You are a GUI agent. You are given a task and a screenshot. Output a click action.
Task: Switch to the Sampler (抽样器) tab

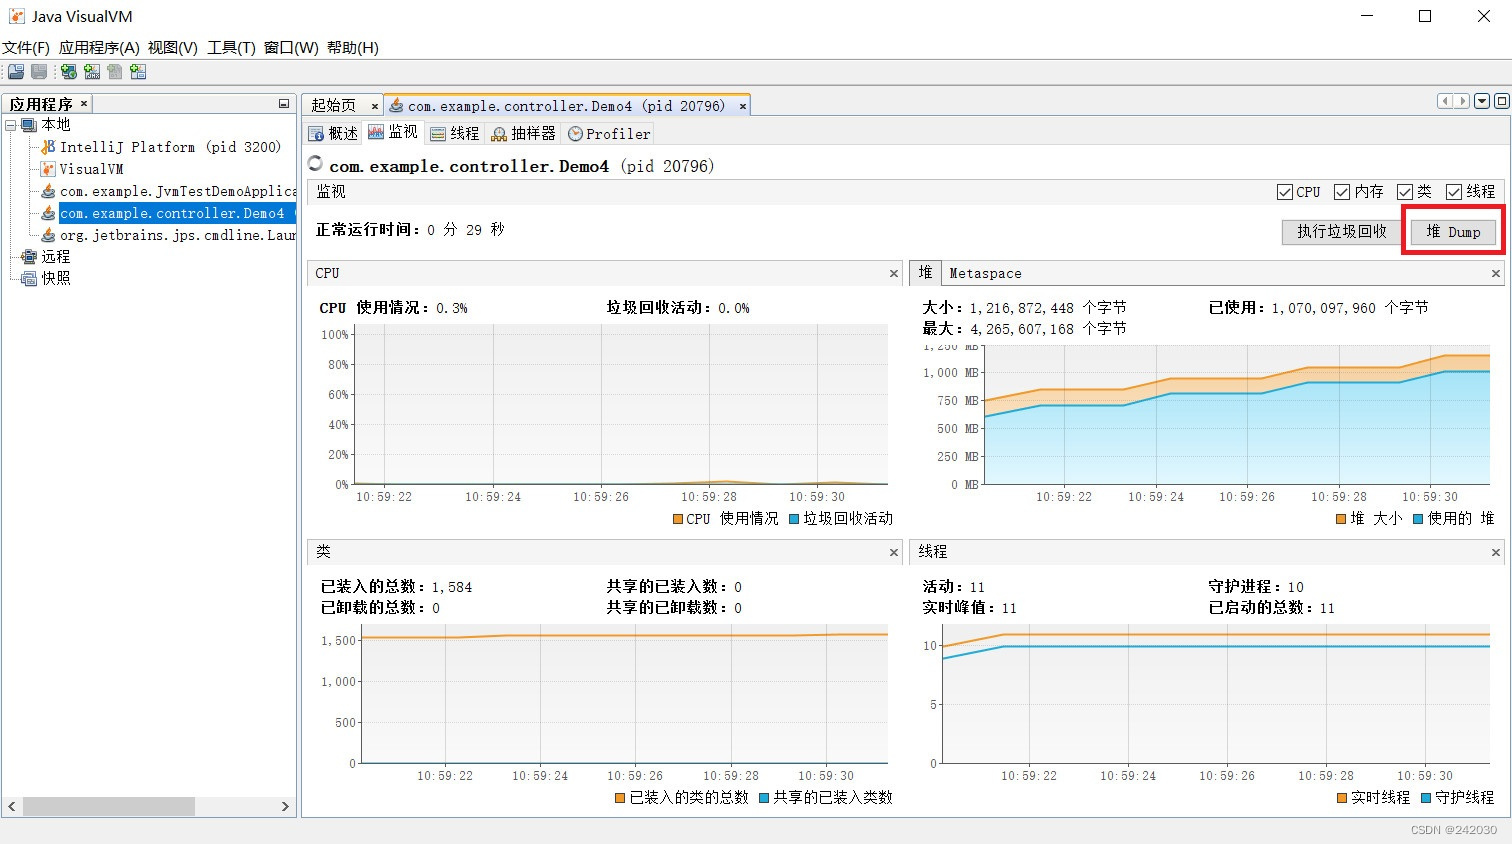point(523,133)
